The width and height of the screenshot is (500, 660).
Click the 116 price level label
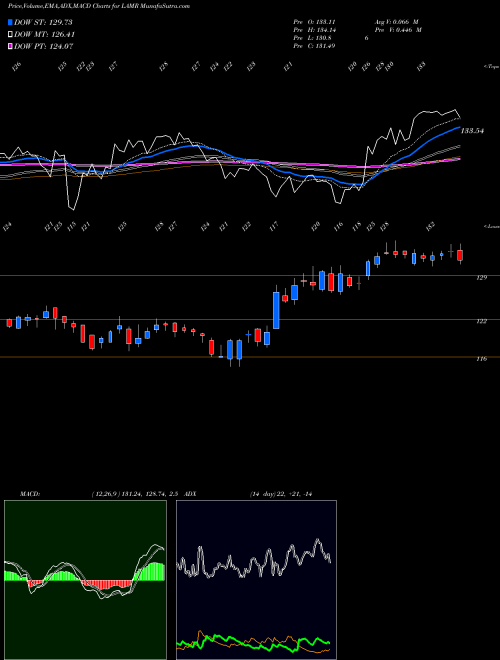click(x=482, y=359)
